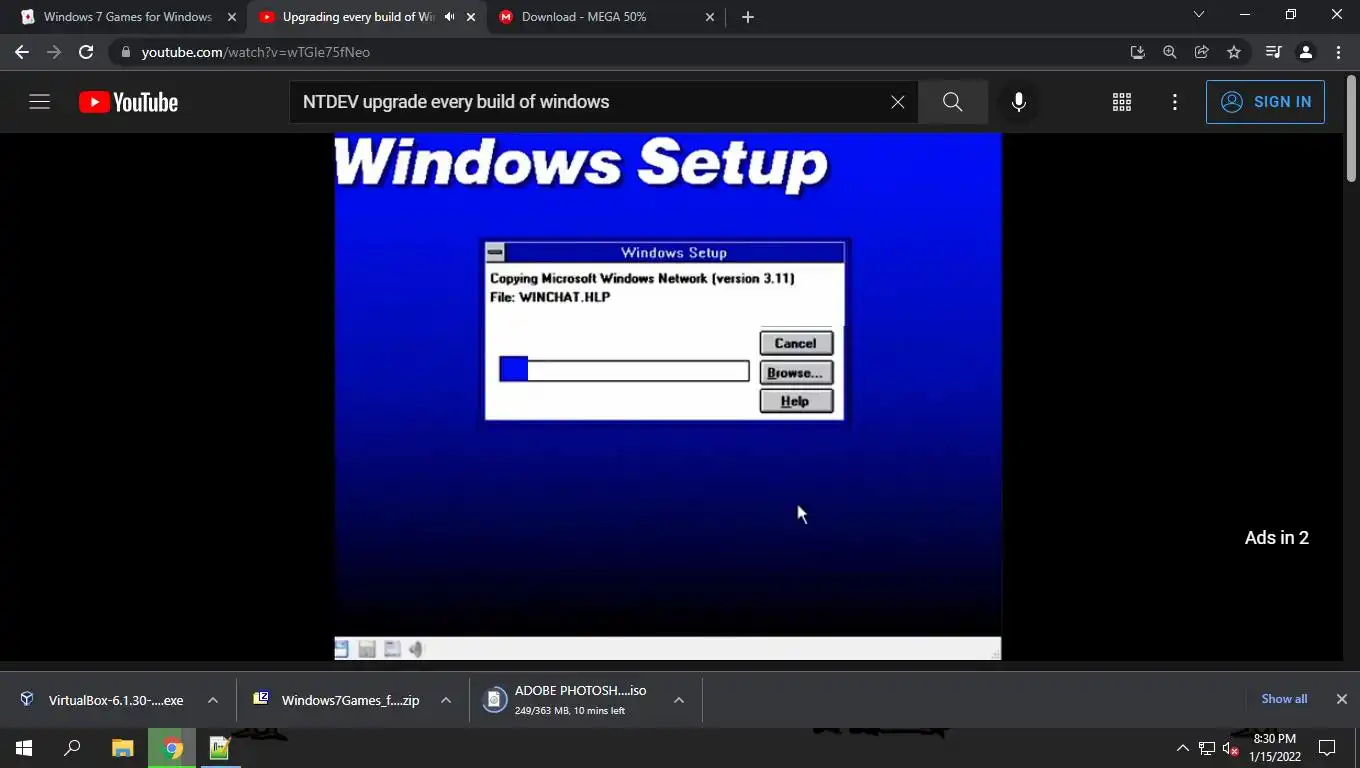Click the speaker icon in video status bar
Image resolution: width=1360 pixels, height=768 pixels.
point(416,649)
